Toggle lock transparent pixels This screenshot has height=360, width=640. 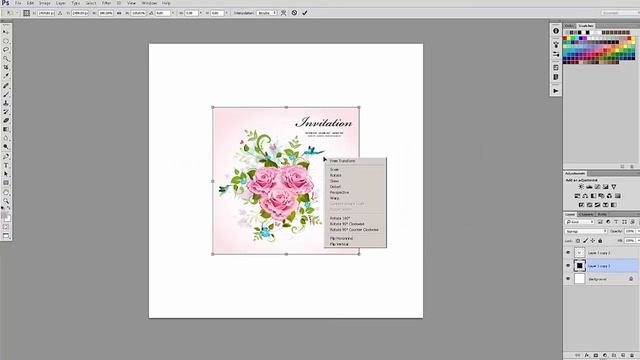coord(578,241)
